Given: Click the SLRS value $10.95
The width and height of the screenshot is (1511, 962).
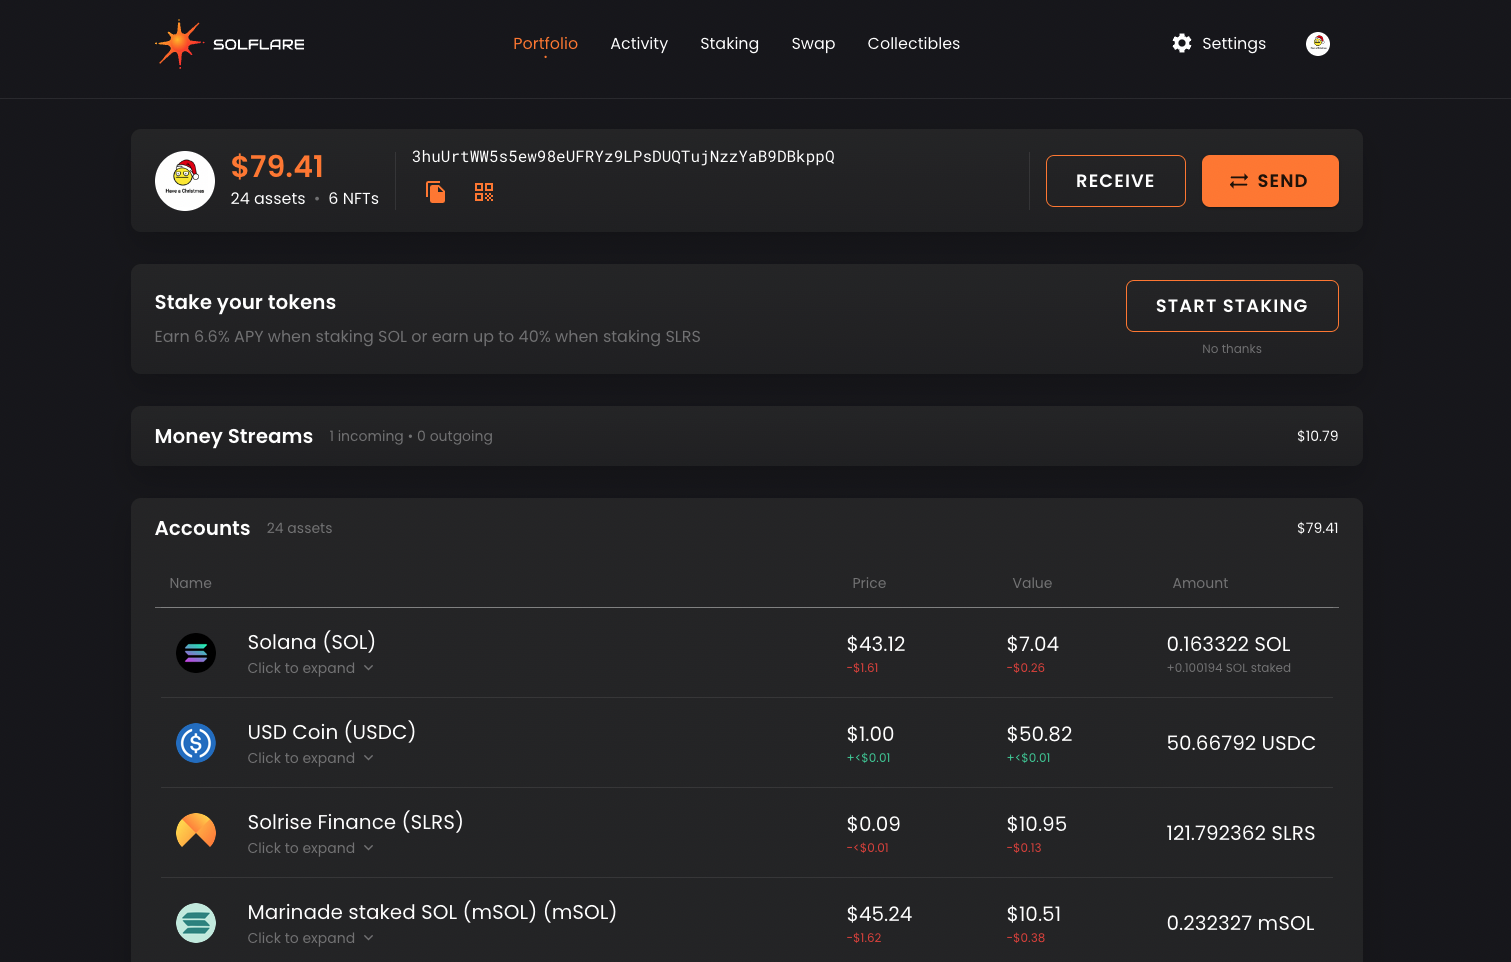Looking at the screenshot, I should [x=1037, y=824].
